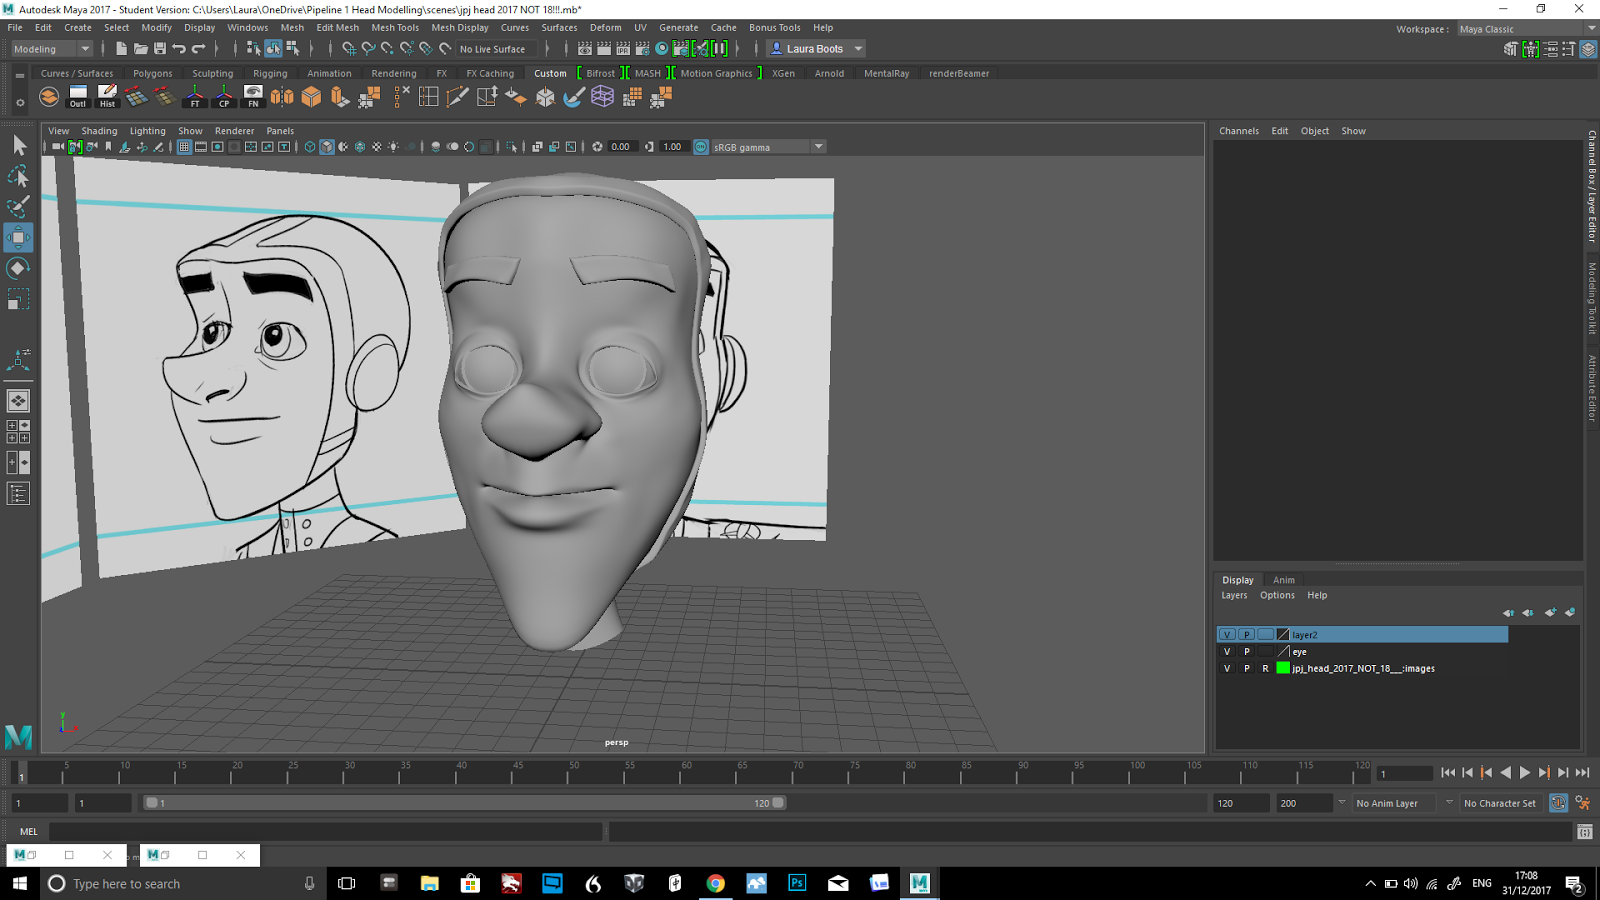Switch to four-view pane layout

pos(18,431)
